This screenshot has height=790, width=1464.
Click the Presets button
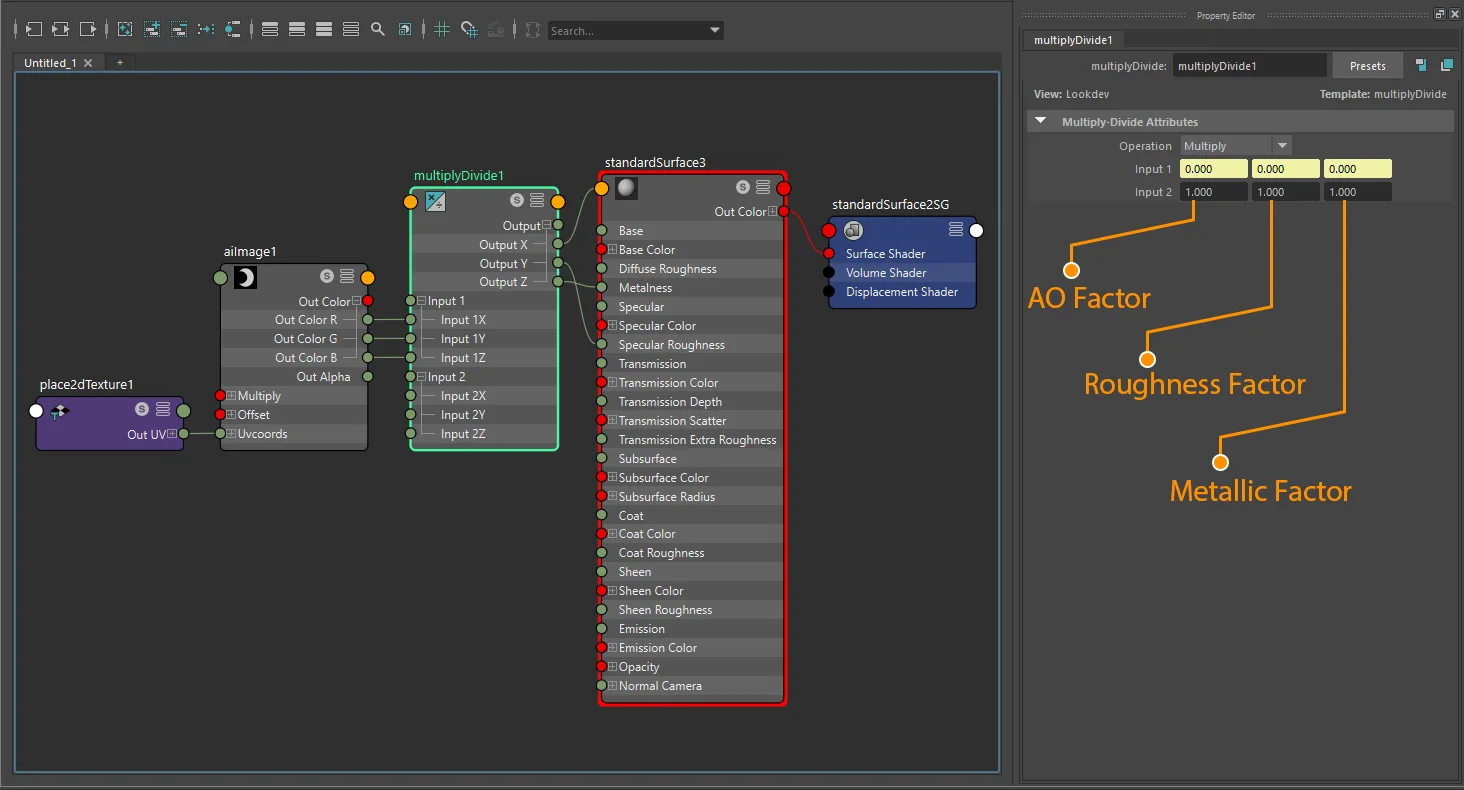(x=1367, y=66)
